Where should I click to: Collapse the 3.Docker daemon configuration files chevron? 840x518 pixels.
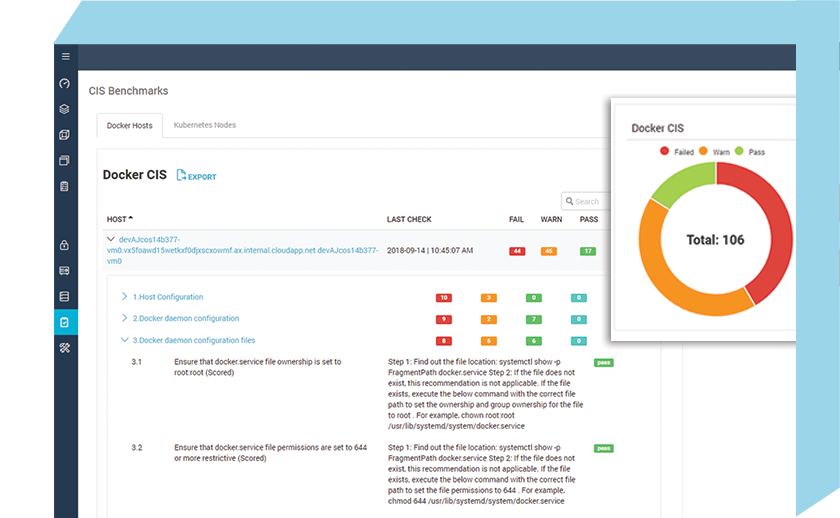124,340
